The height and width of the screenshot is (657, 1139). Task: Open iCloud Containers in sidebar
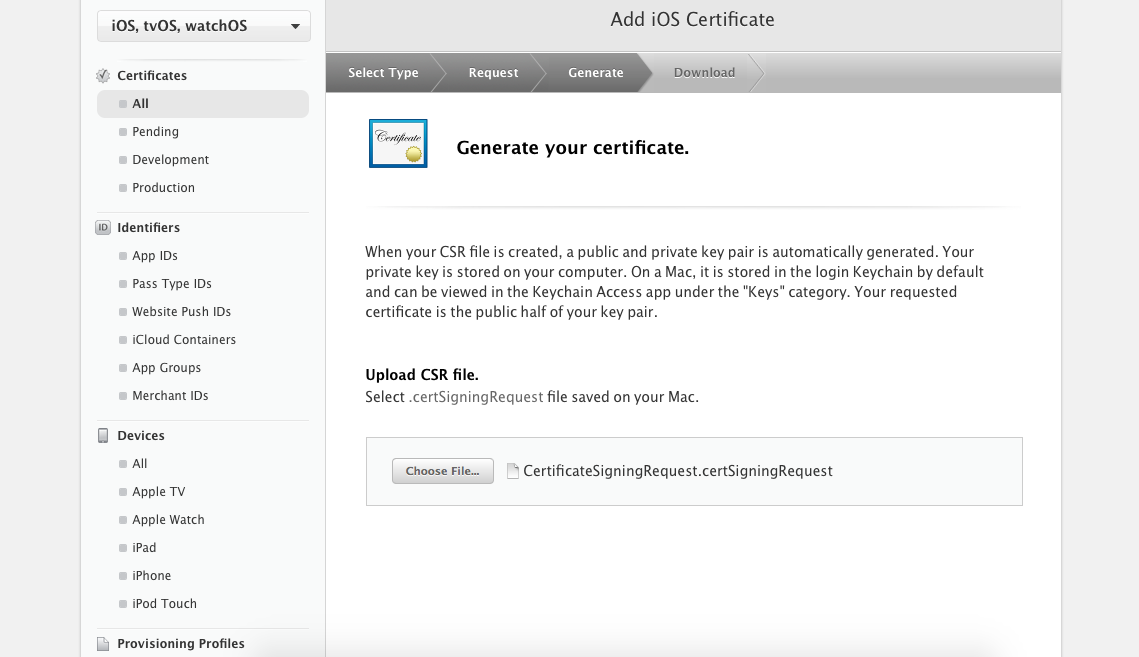point(184,340)
